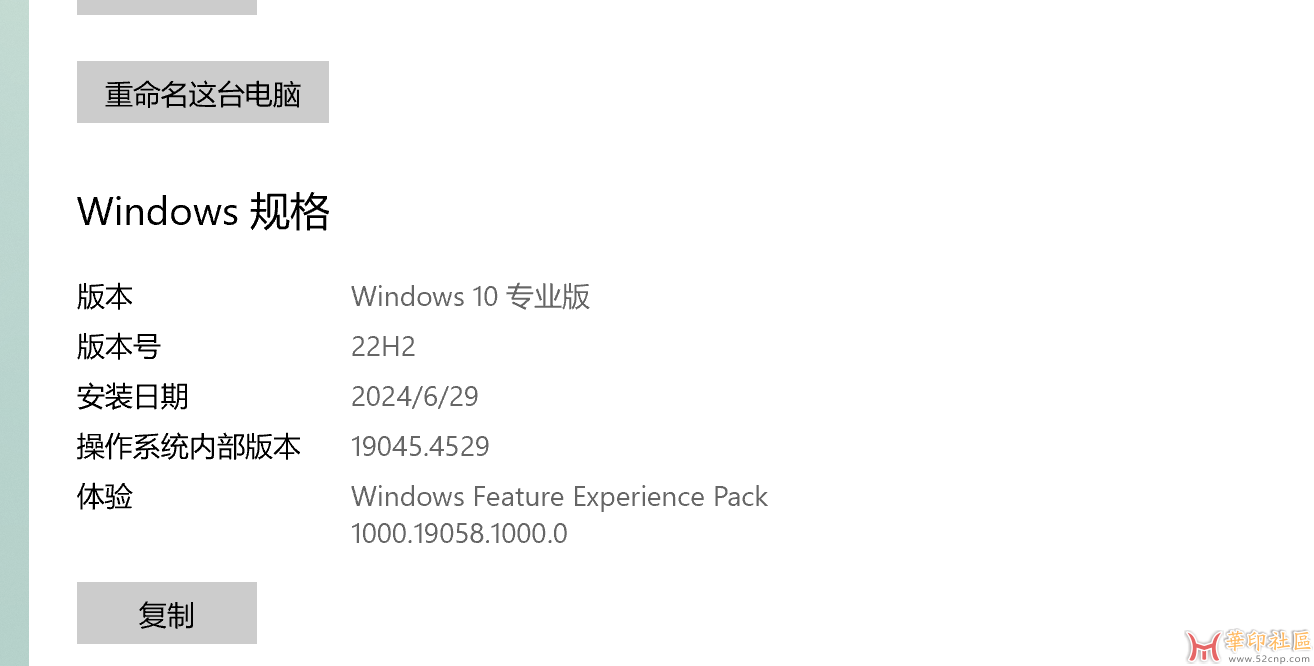Click the 复制 button under Windows specs
Viewport: 1314px width, 666px height.
pos(167,613)
